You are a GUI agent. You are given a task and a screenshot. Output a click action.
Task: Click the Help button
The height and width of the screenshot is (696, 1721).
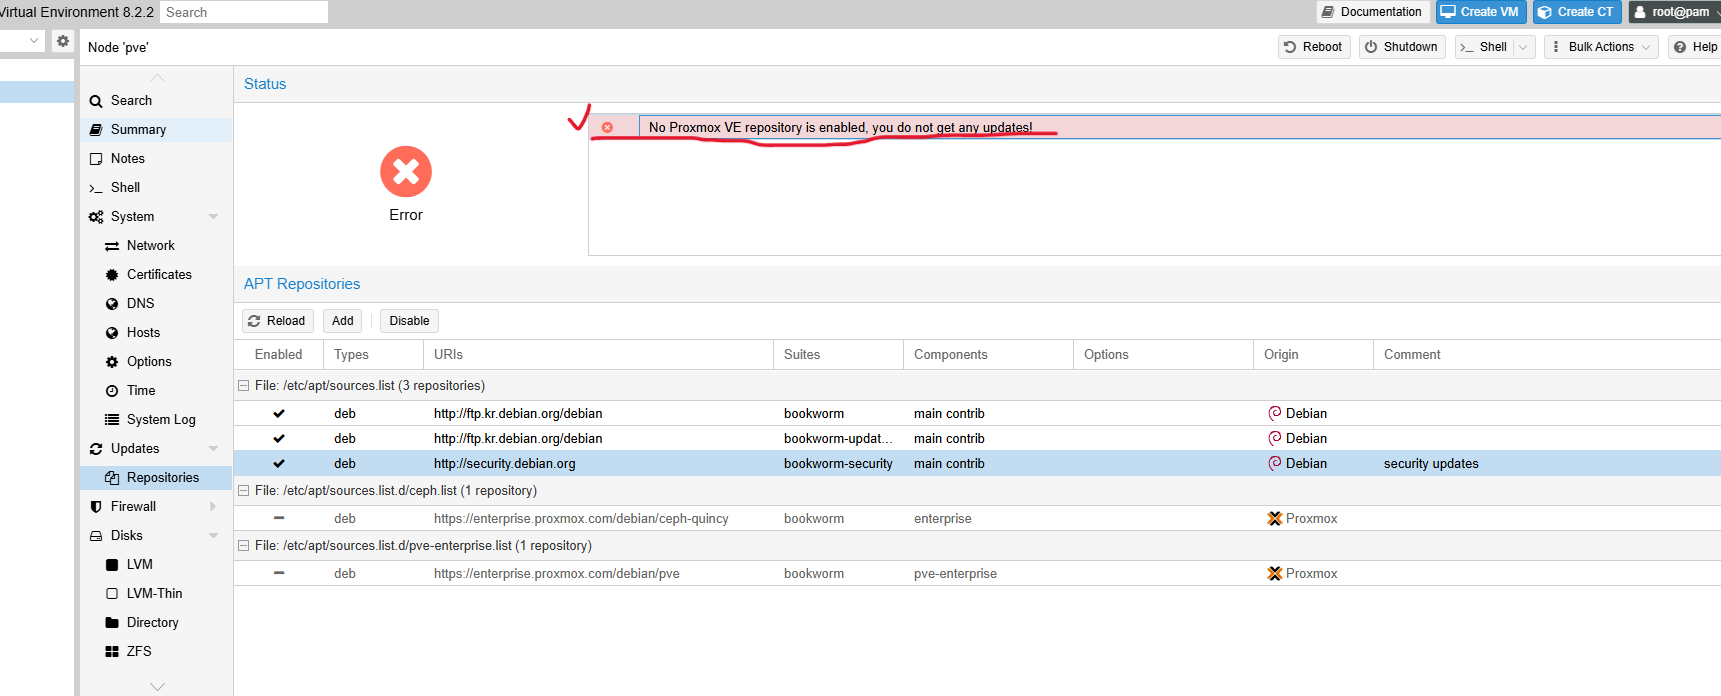1695,47
